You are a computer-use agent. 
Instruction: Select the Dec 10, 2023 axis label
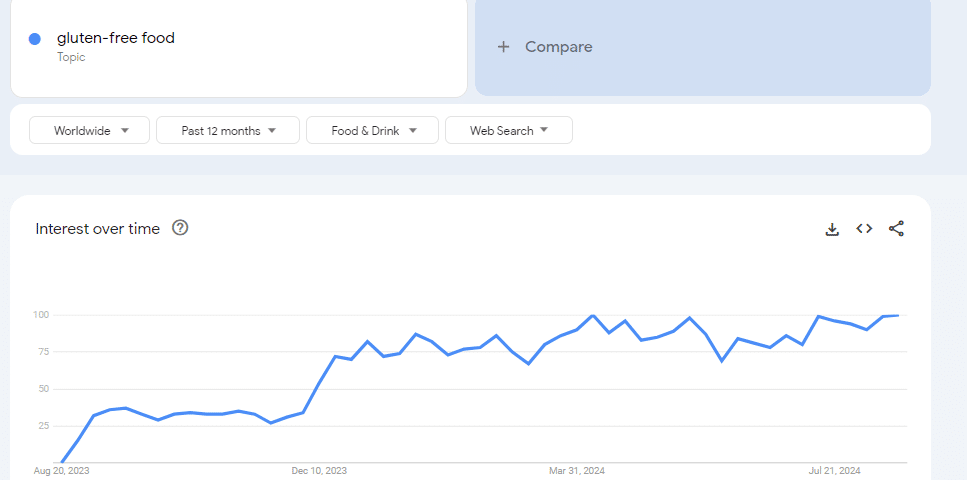(x=320, y=470)
